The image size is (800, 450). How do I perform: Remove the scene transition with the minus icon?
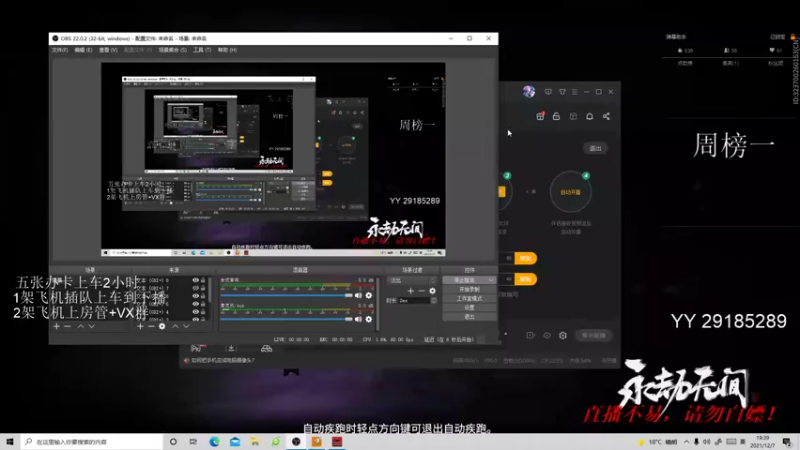coord(421,291)
